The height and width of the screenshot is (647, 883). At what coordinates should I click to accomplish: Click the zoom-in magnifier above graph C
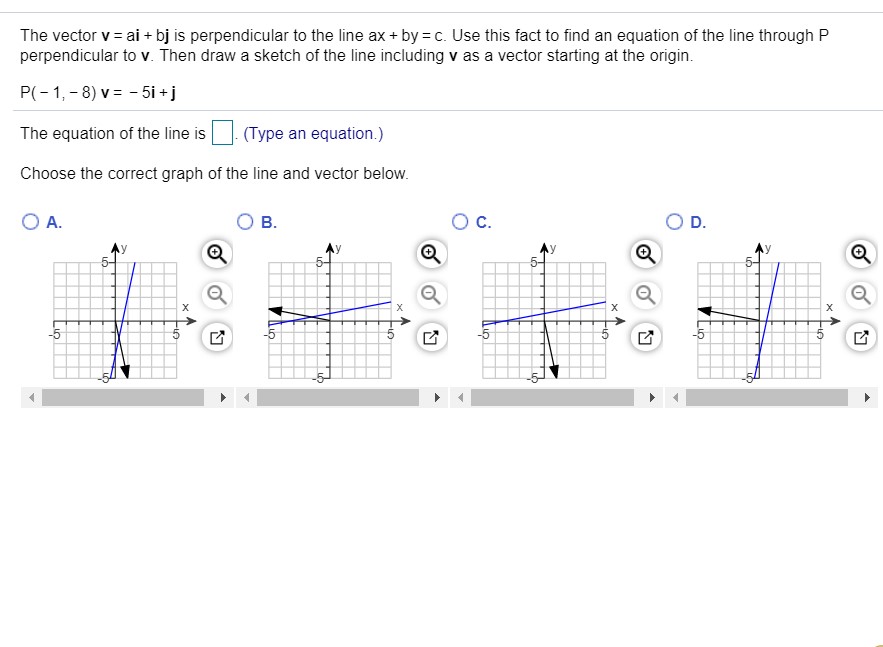click(645, 254)
